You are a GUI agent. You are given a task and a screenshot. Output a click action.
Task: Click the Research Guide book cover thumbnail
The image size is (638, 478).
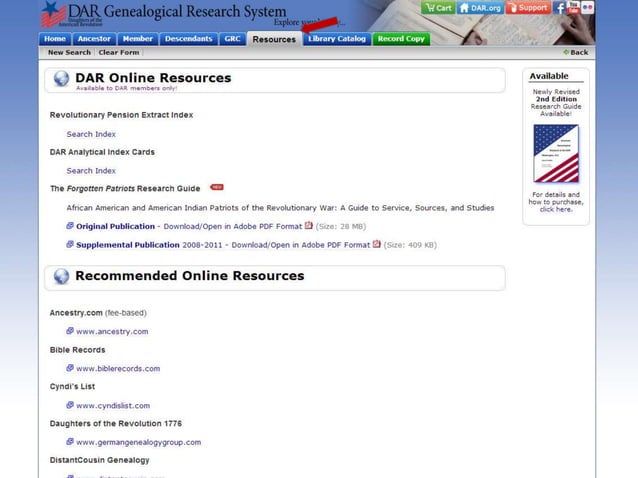(556, 153)
